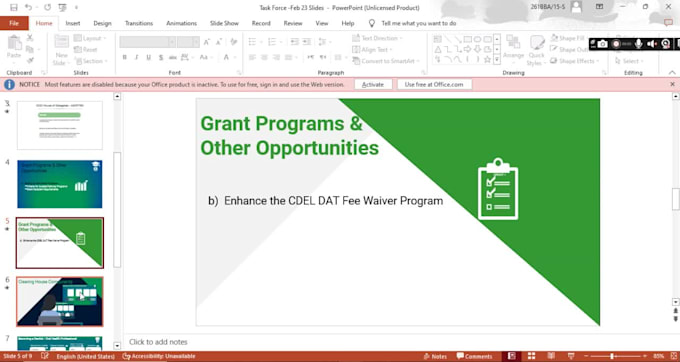680x362 pixels.
Task: Collapse the ribbon with the chevron
Action: pyautogui.click(x=672, y=72)
